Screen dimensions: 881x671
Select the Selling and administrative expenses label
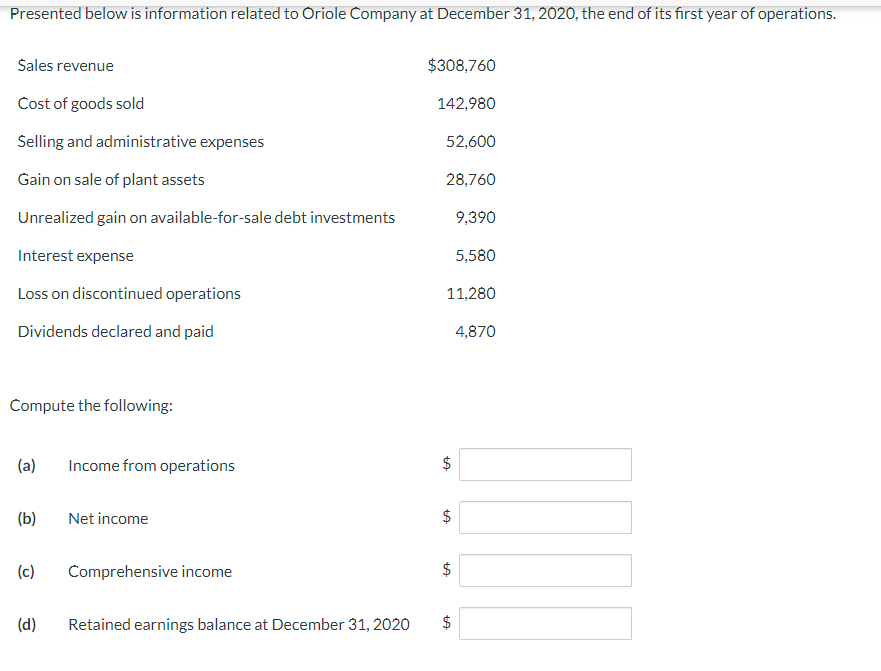point(140,141)
